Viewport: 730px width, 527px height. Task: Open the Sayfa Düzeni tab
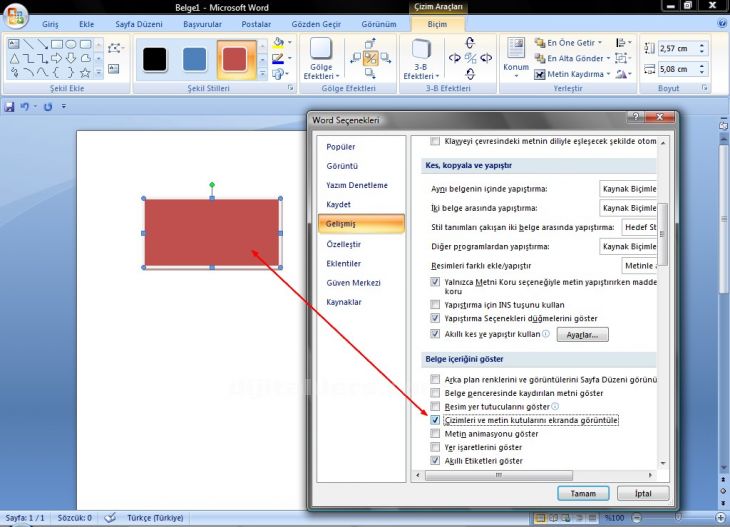139,24
